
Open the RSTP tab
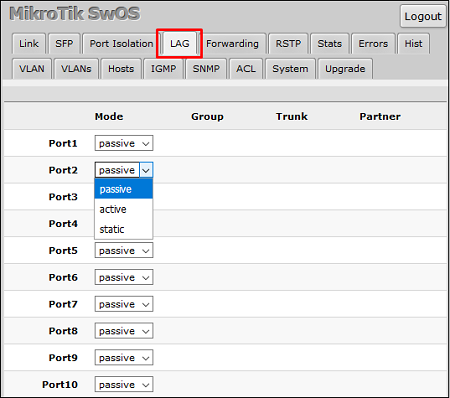click(x=288, y=44)
